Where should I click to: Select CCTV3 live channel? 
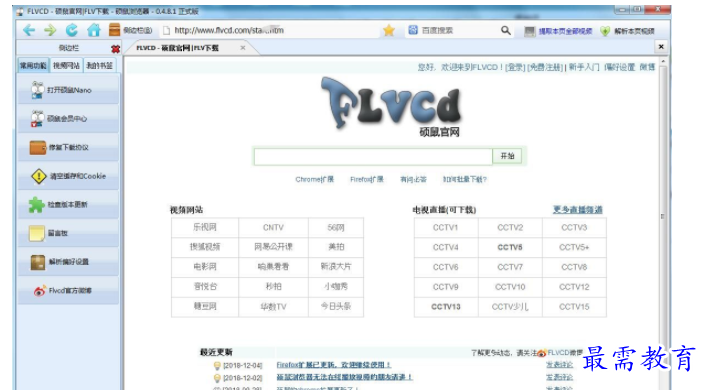pos(574,228)
